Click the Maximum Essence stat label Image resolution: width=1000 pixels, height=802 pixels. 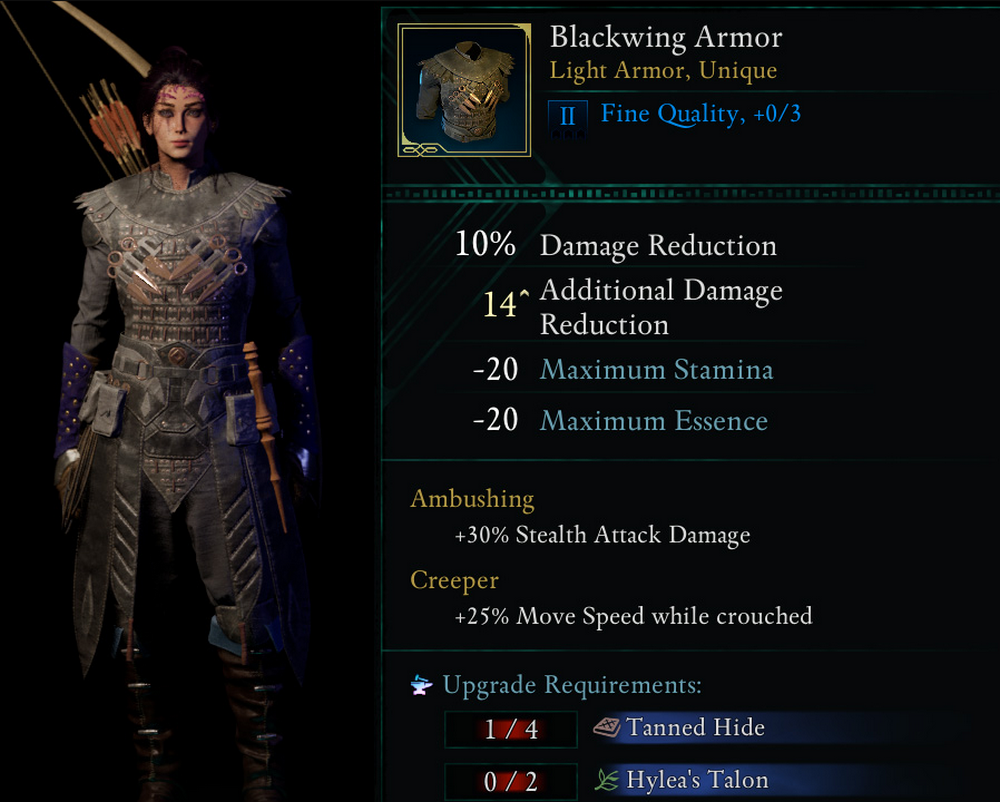(654, 421)
